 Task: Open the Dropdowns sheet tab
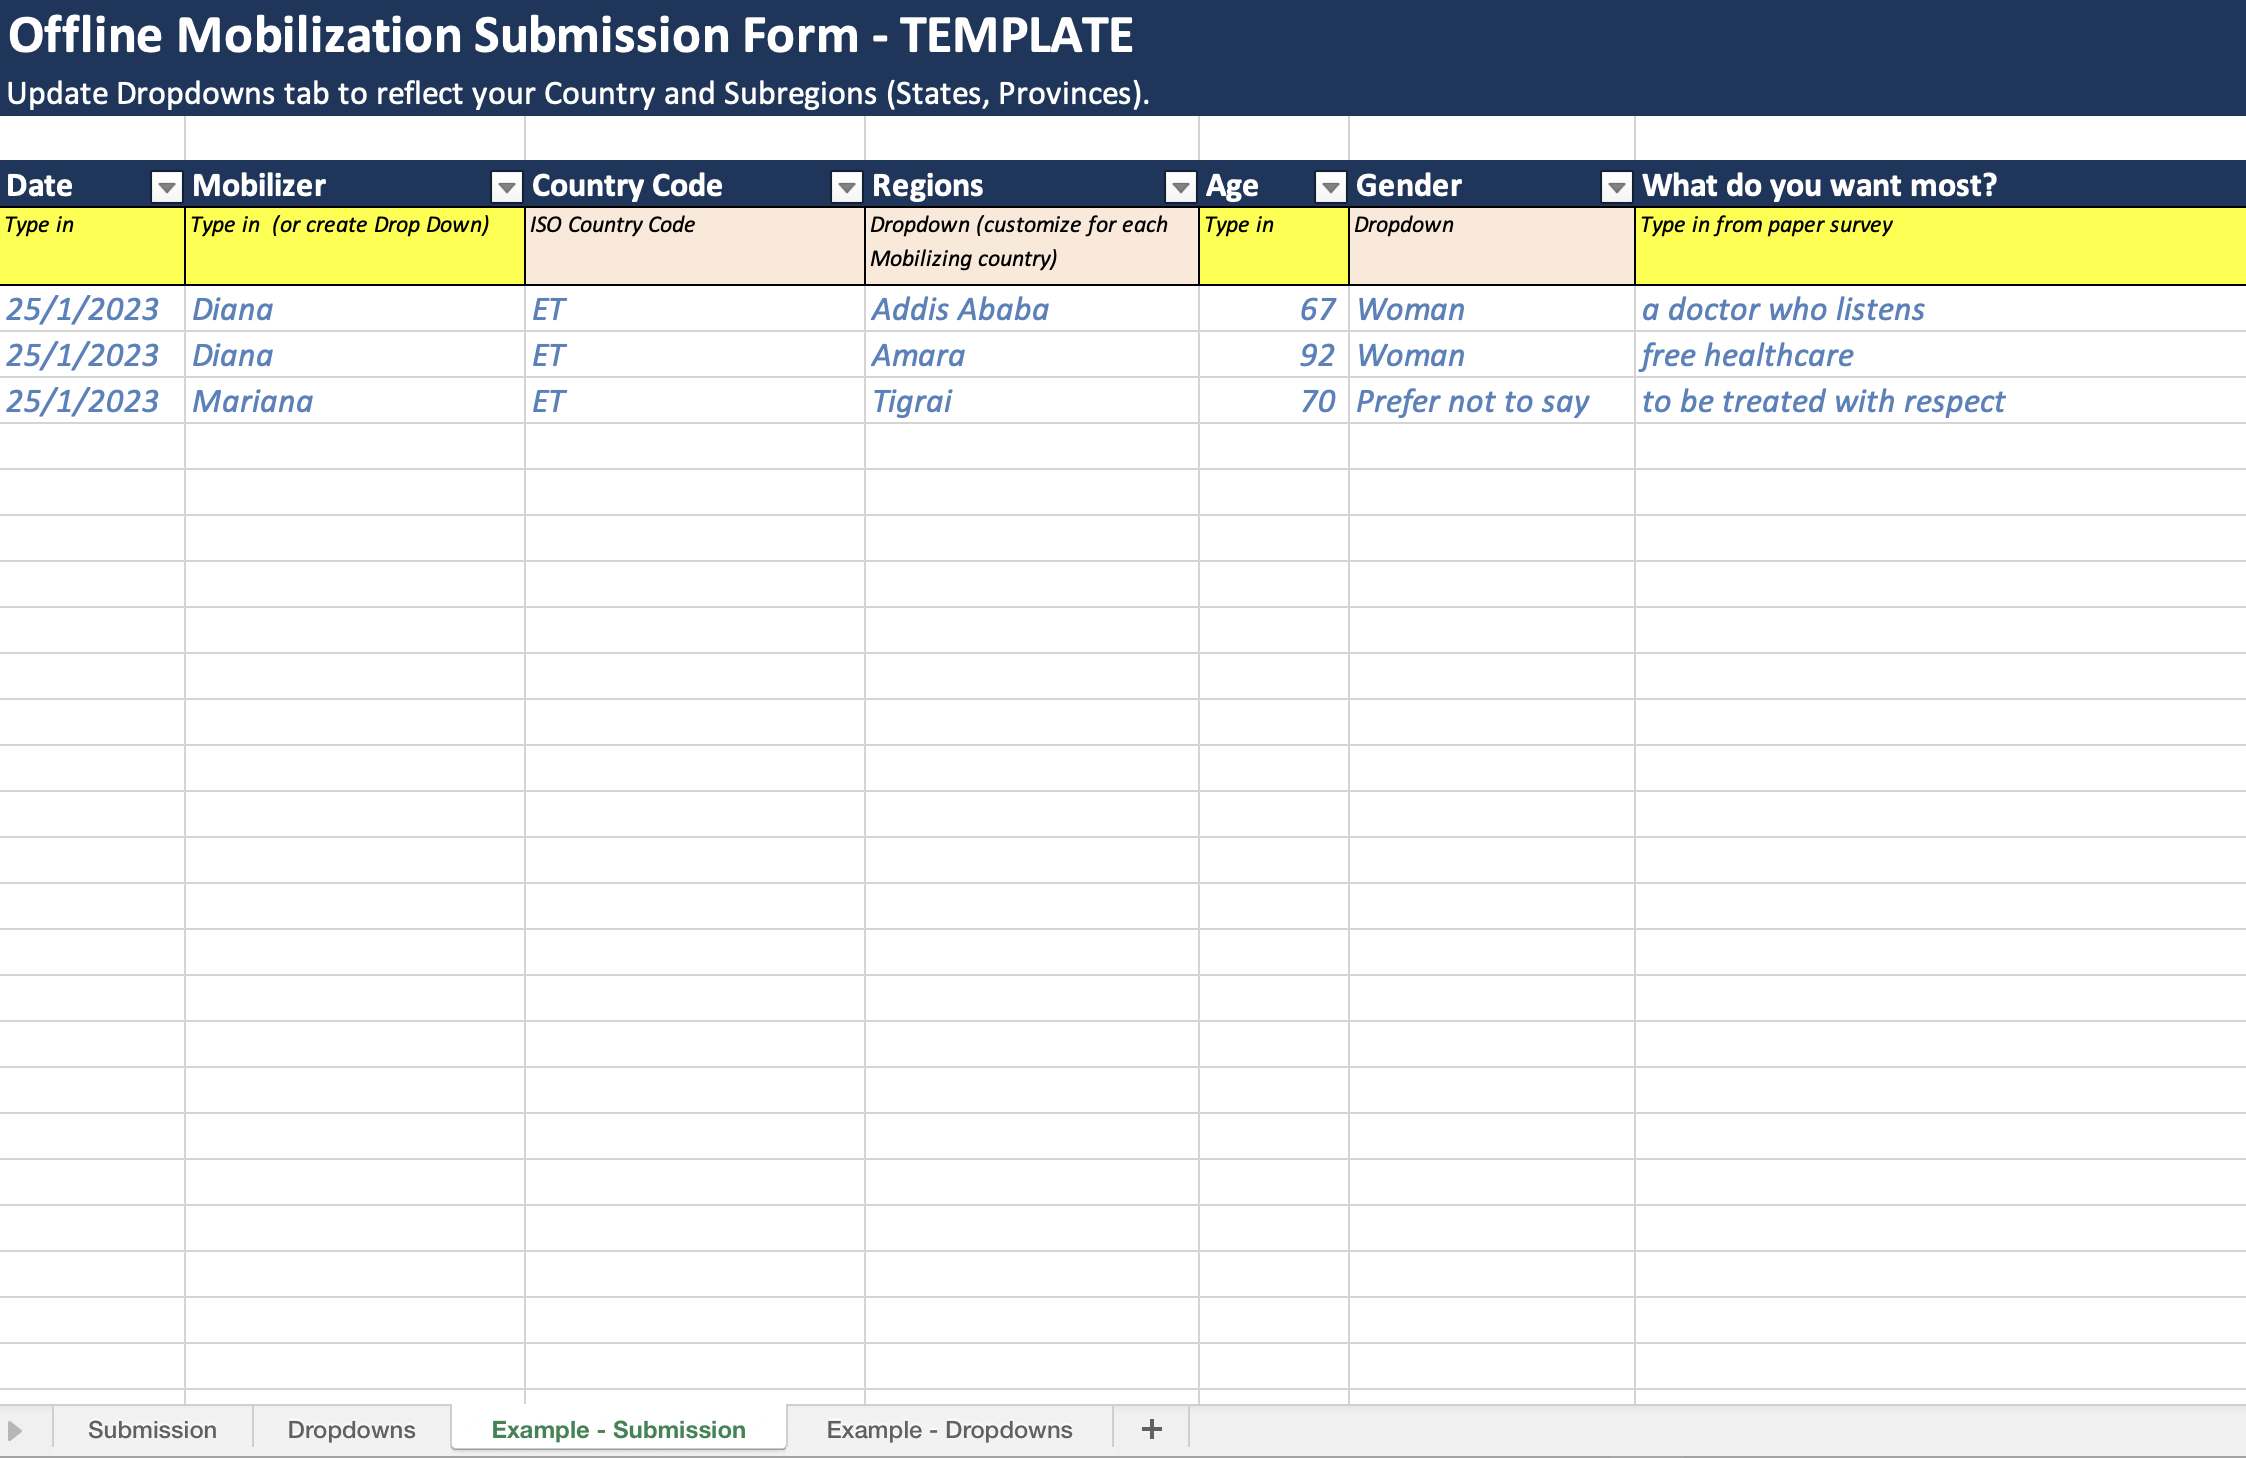pos(351,1429)
